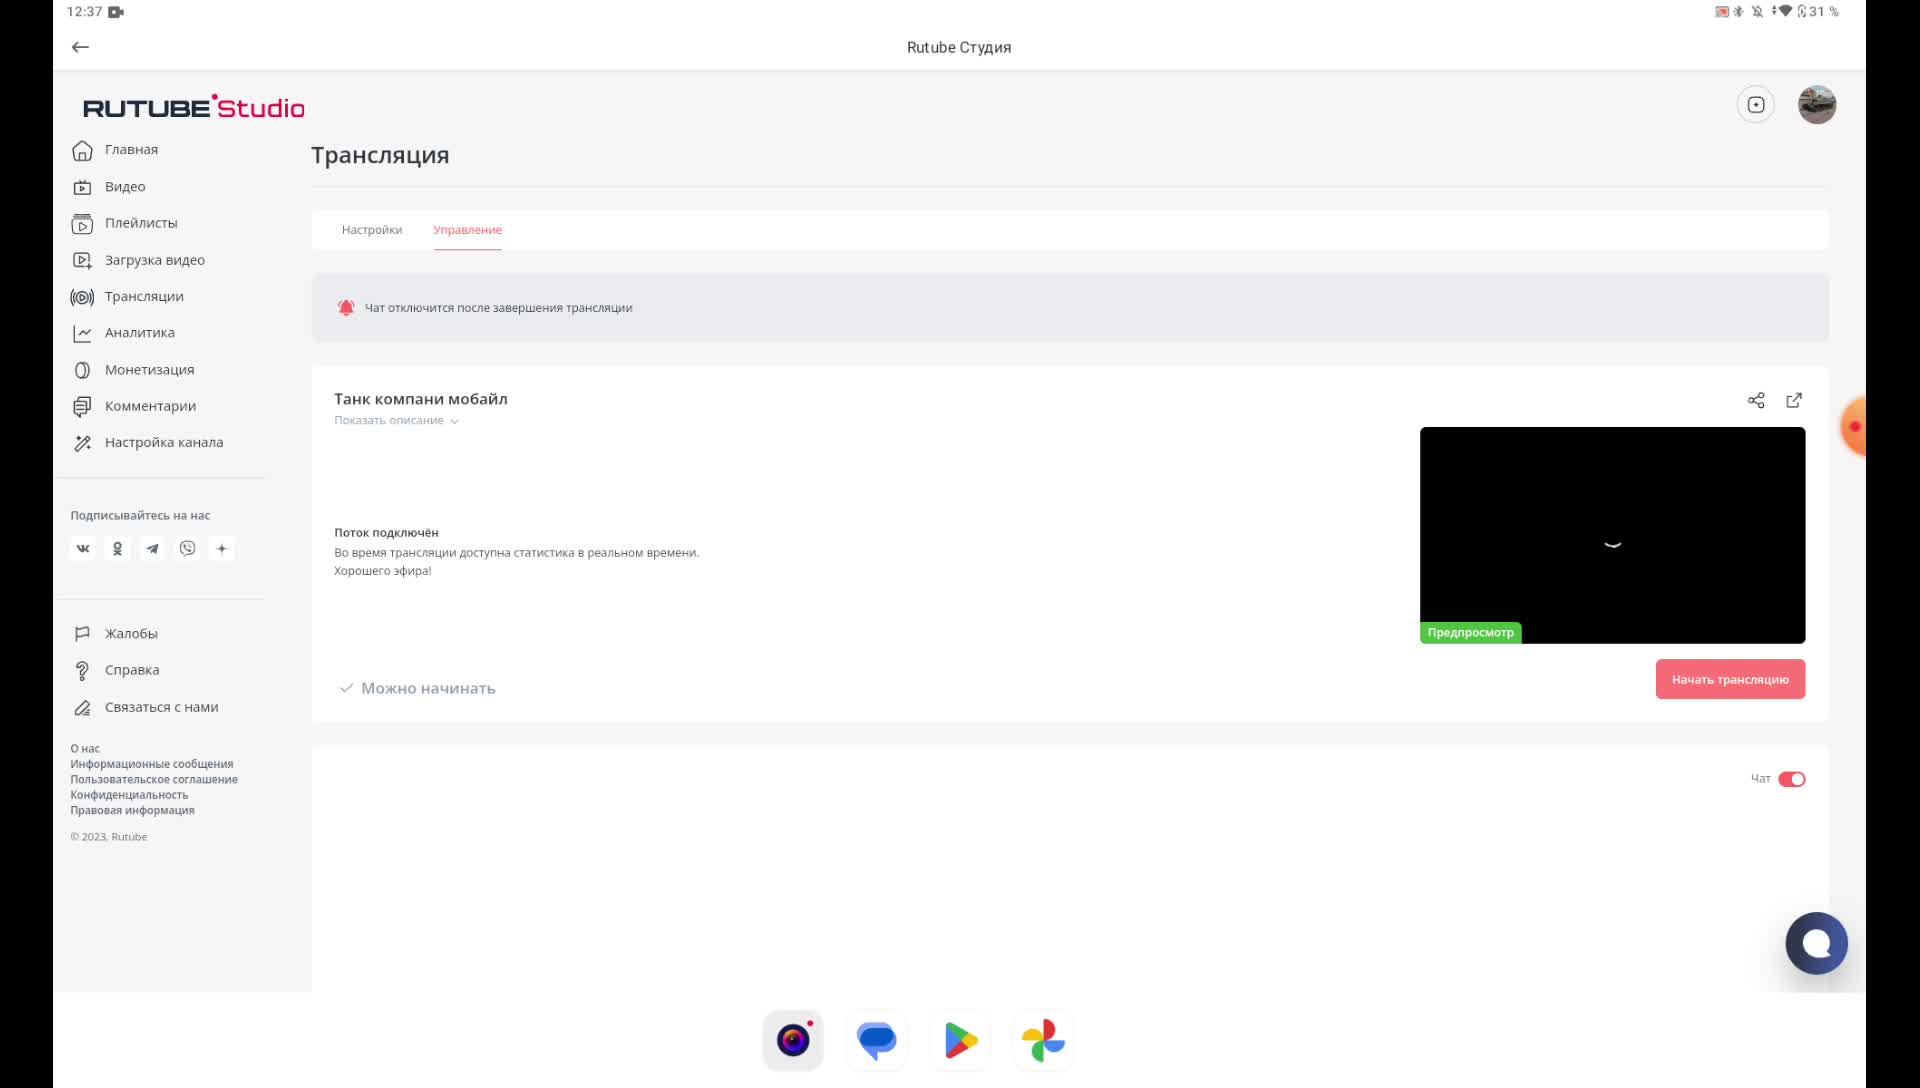1920x1088 pixels.
Task: Click the add video icon in header
Action: pyautogui.click(x=1756, y=105)
